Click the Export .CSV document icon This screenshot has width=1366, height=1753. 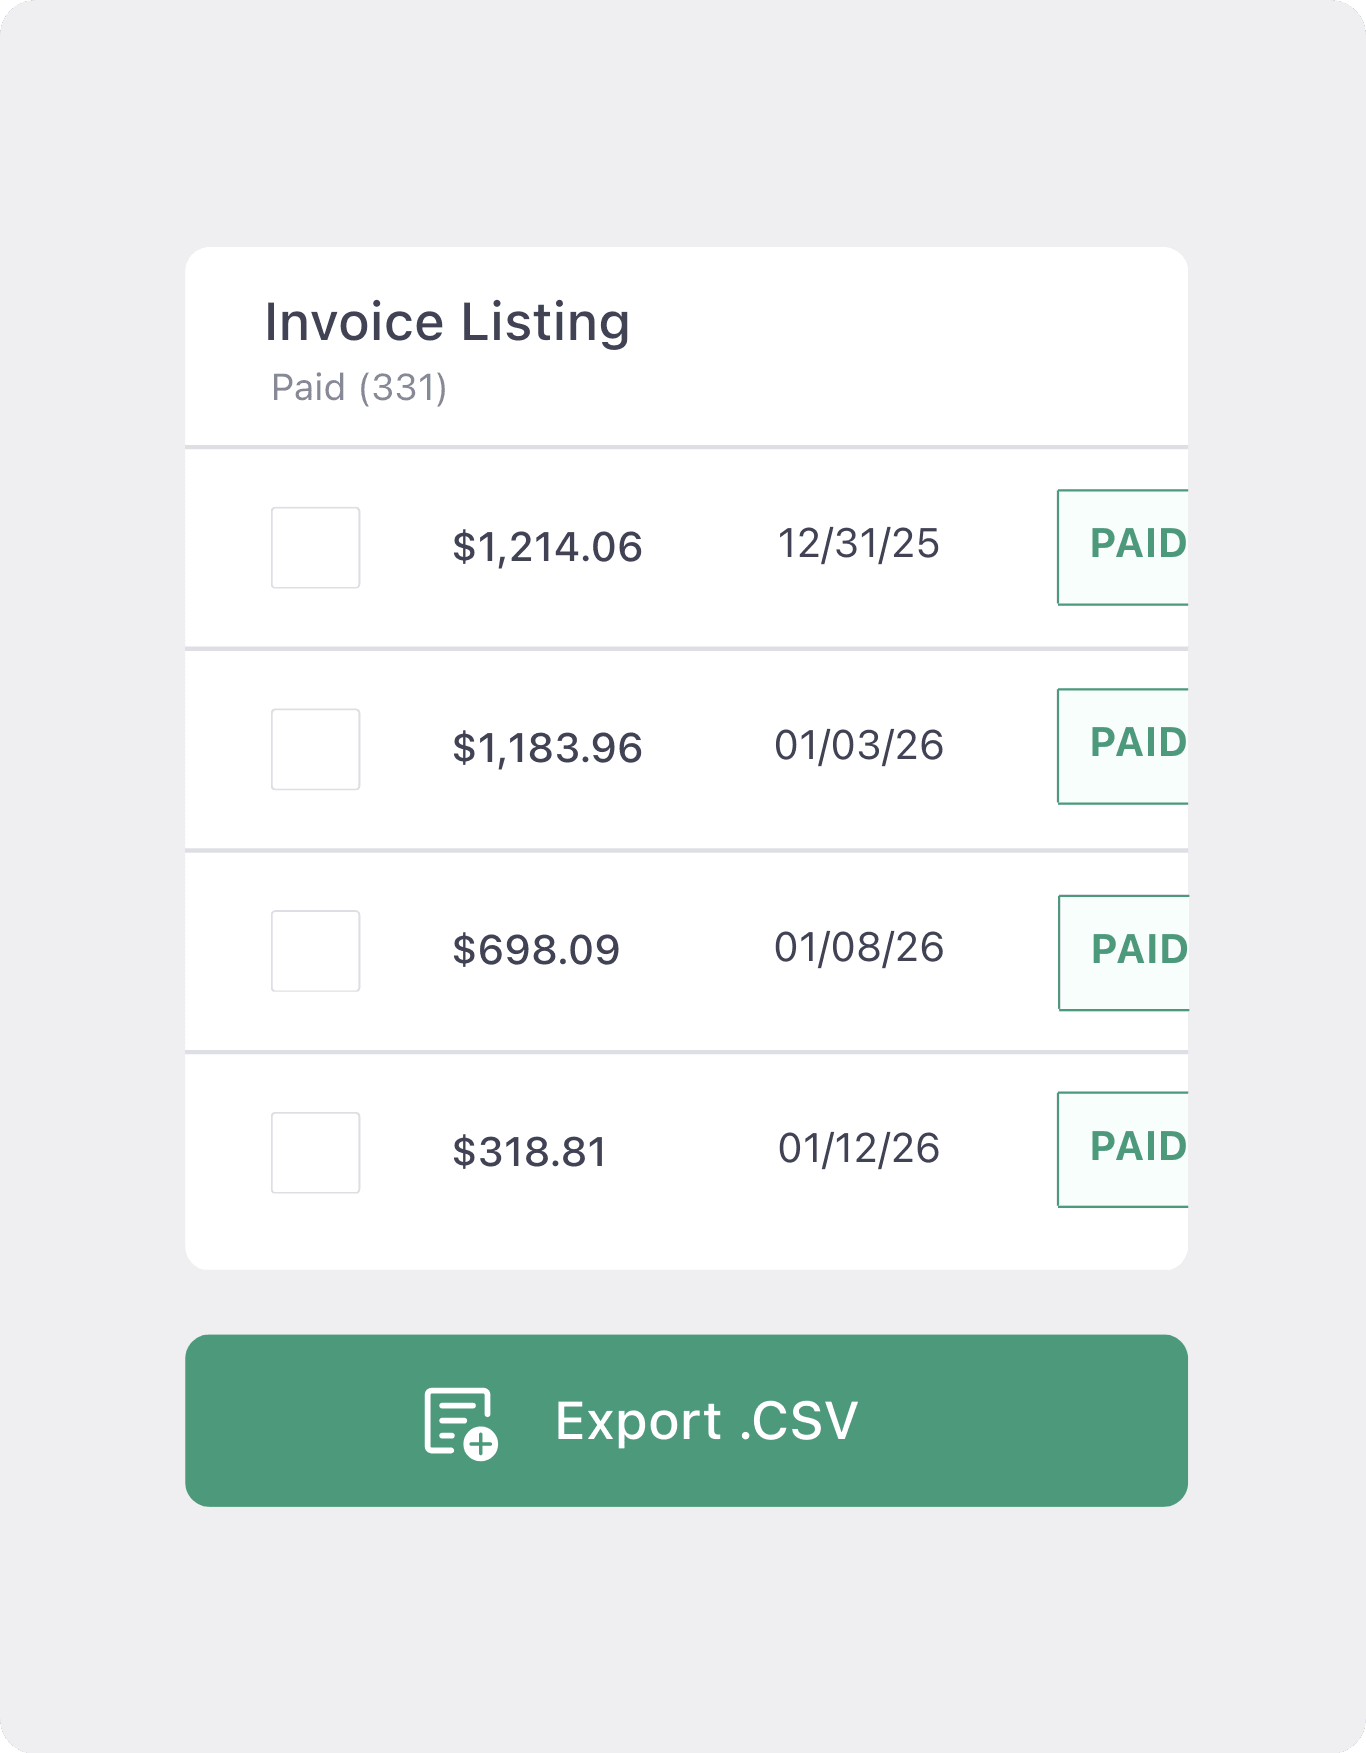(x=459, y=1420)
